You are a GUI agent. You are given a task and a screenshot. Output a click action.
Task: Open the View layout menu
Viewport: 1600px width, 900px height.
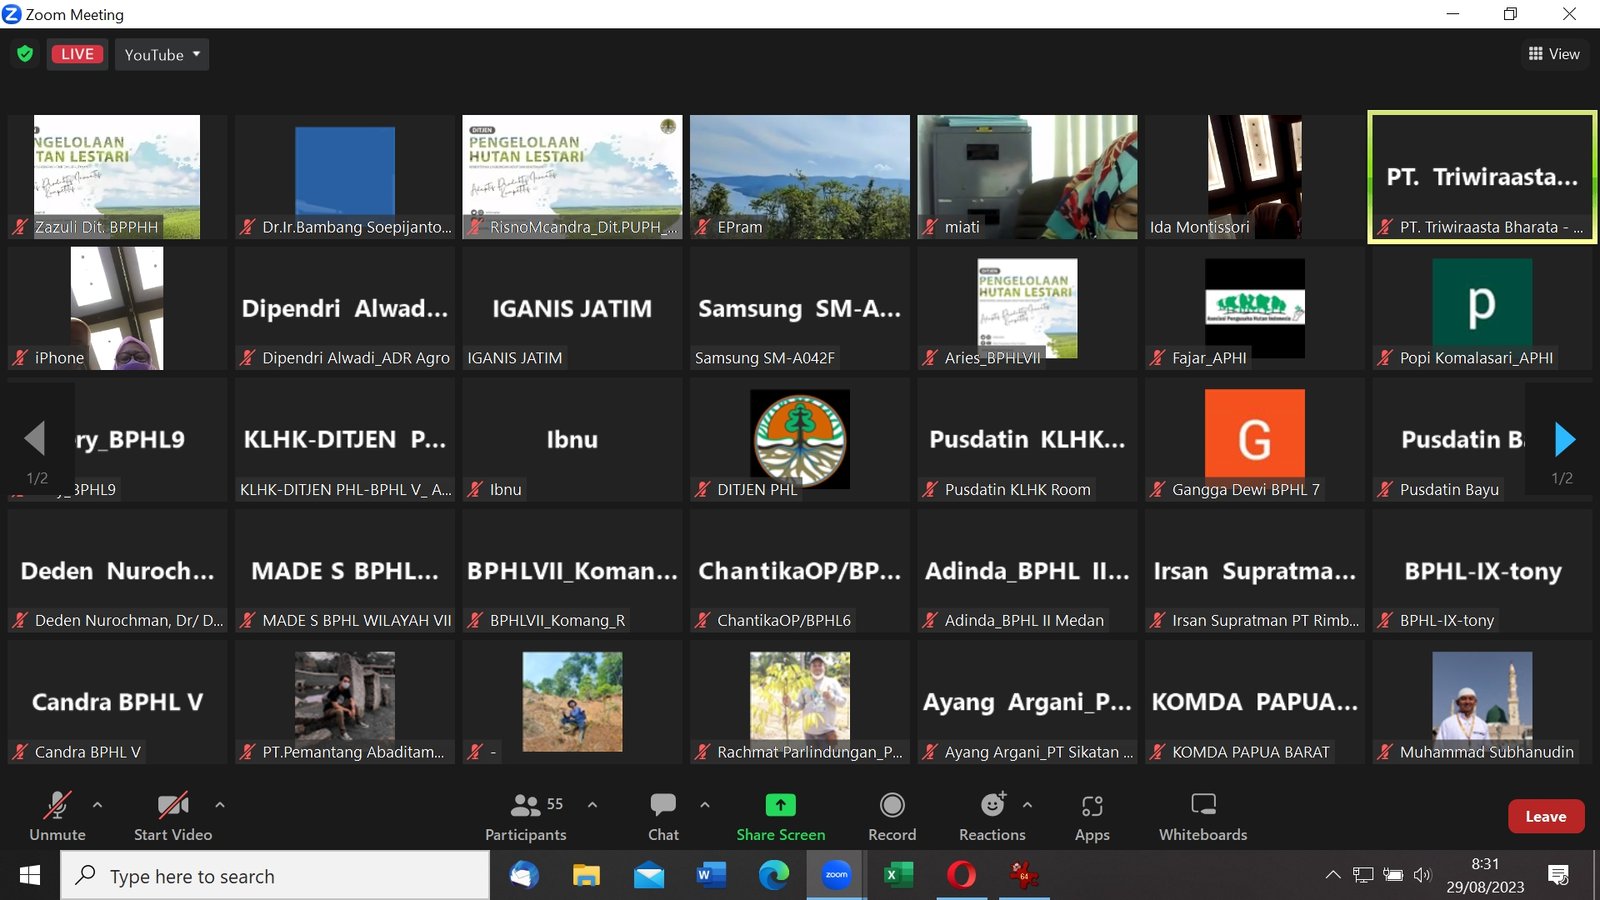[1554, 54]
